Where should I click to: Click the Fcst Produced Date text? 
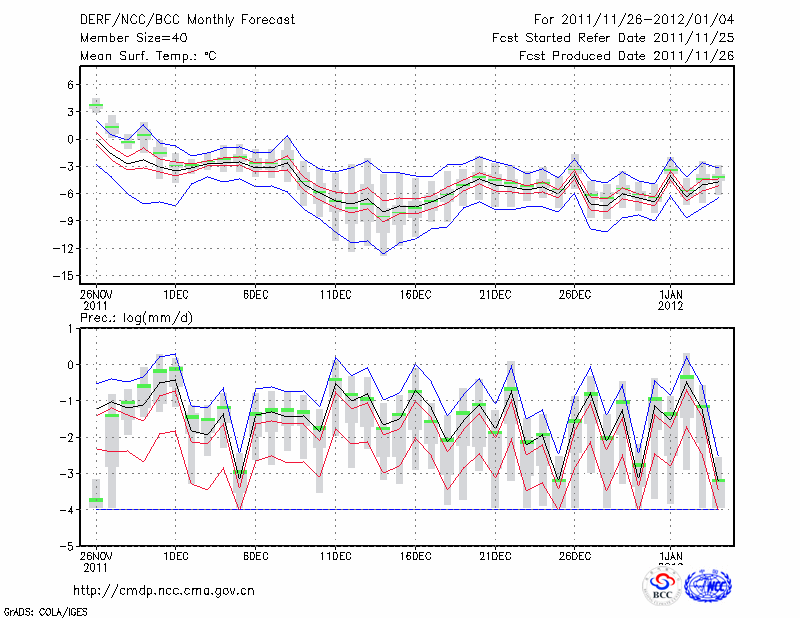(626, 56)
